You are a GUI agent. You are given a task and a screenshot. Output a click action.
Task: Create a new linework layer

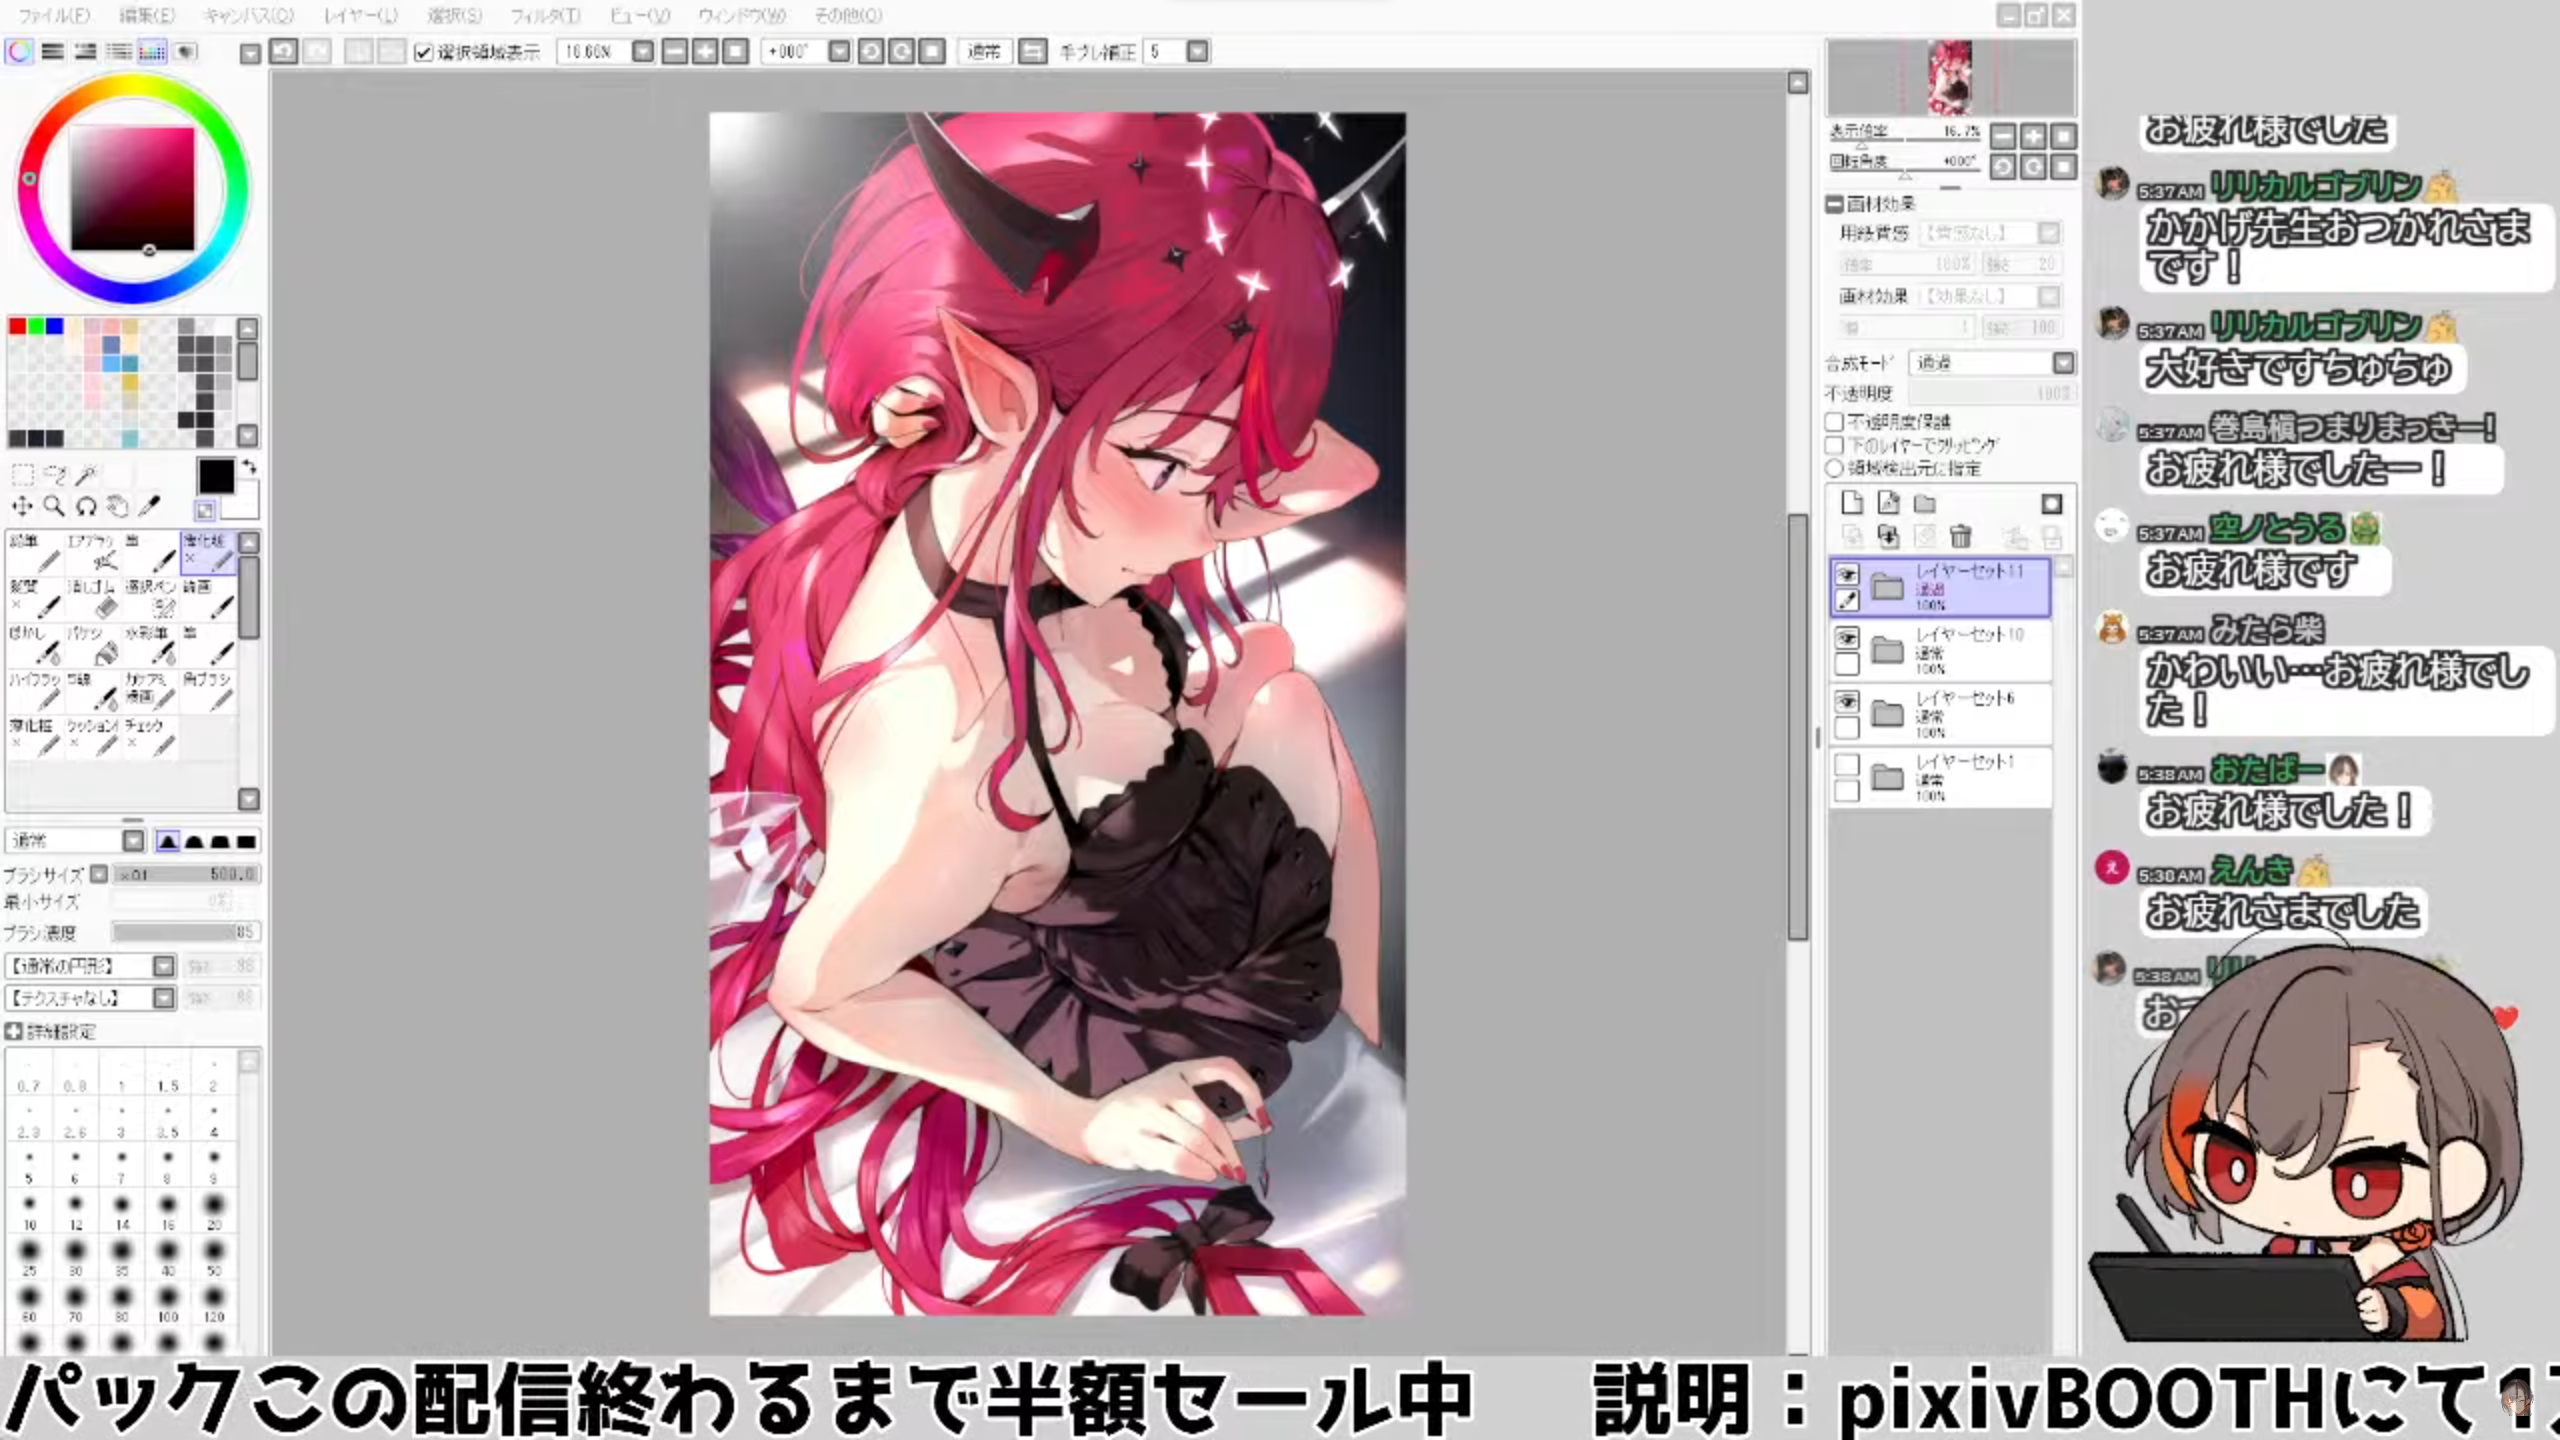click(1888, 503)
